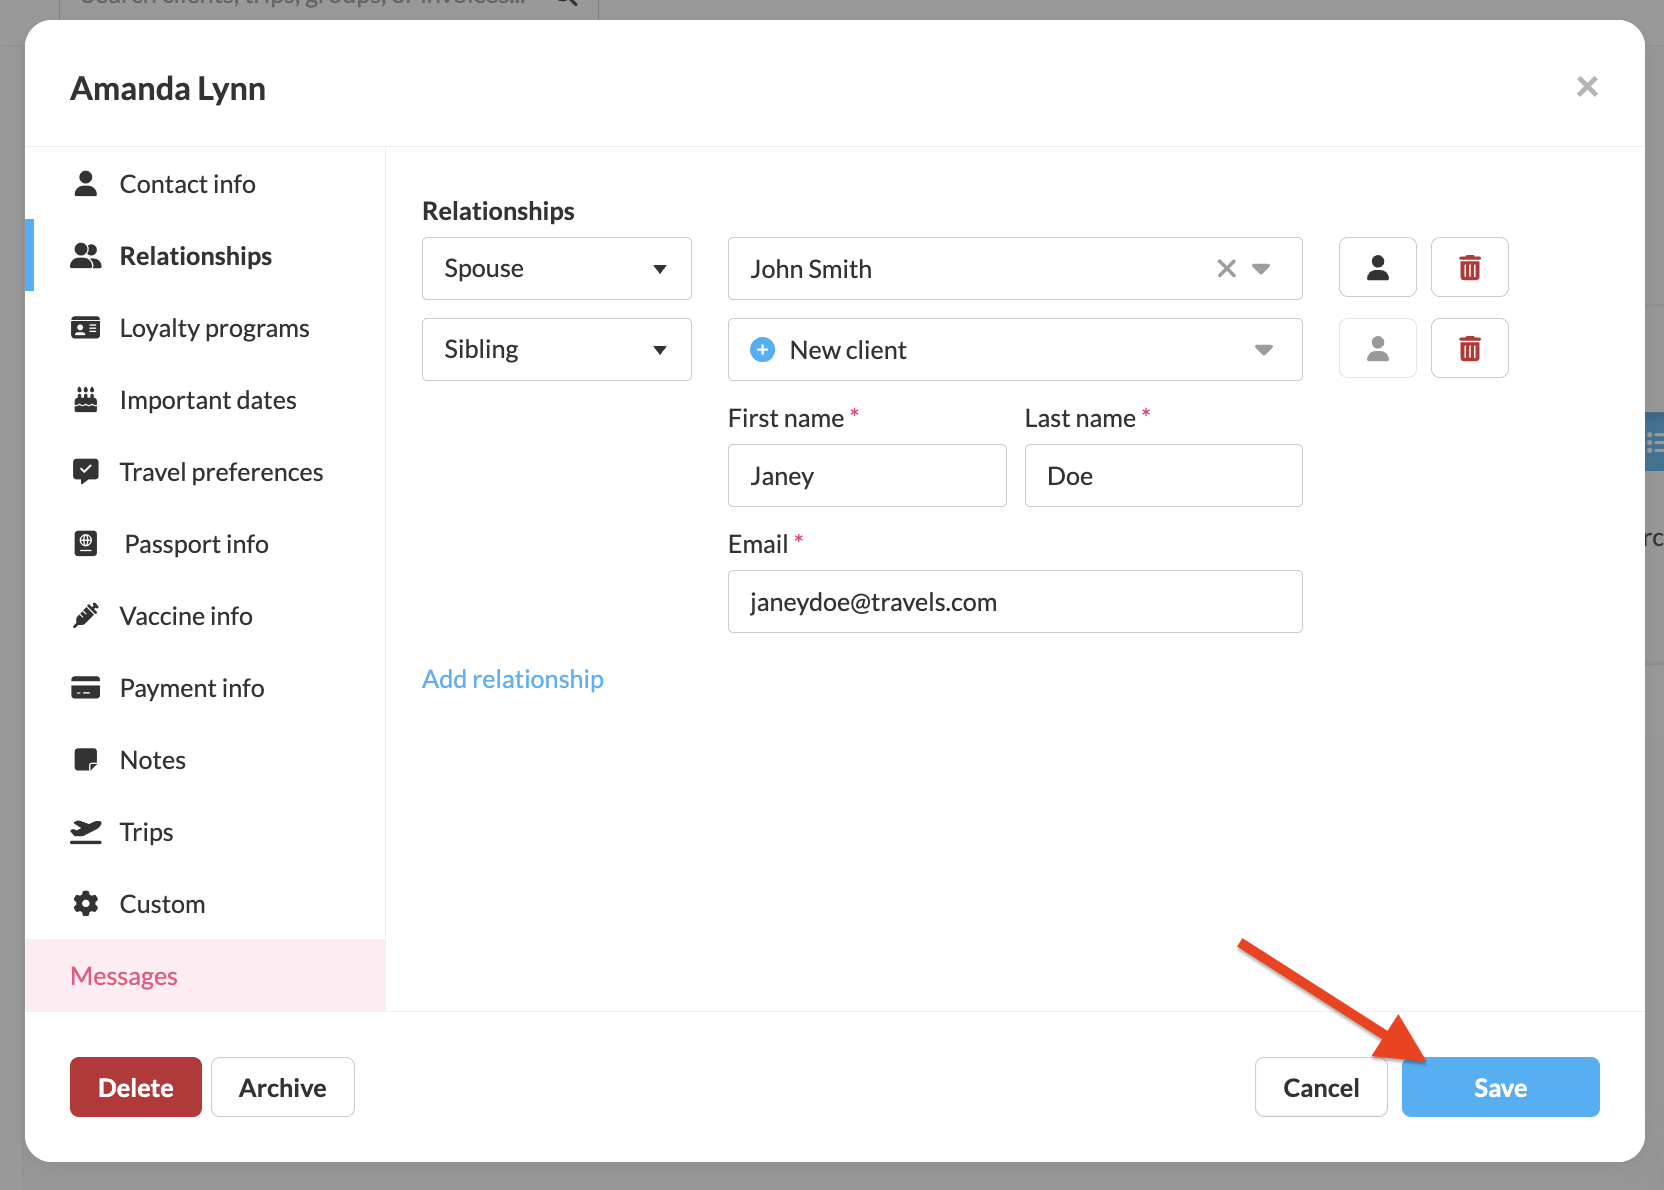Image resolution: width=1664 pixels, height=1190 pixels.
Task: Click the Email input field
Action: (x=1014, y=602)
